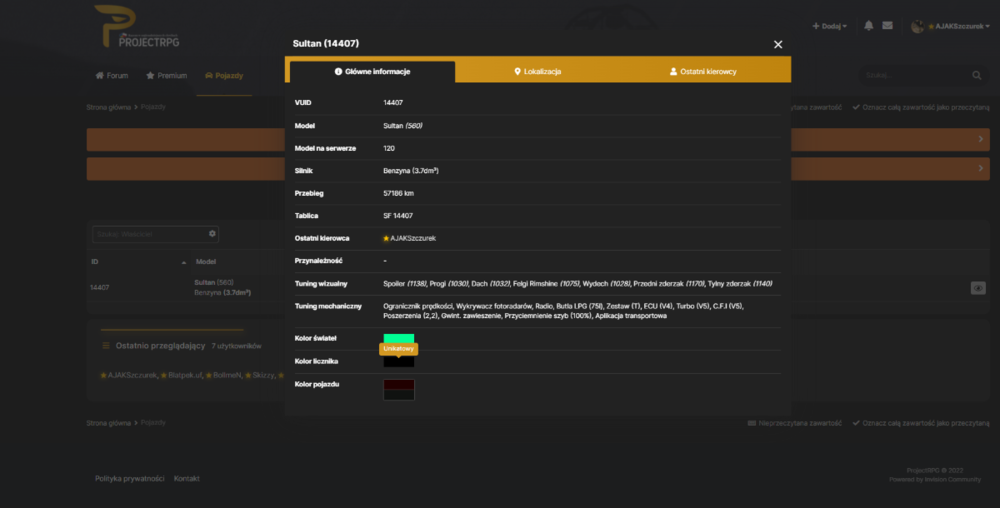The width and height of the screenshot is (1000, 508).
Task: Click the black Kolor licznika swatch
Action: click(x=399, y=361)
